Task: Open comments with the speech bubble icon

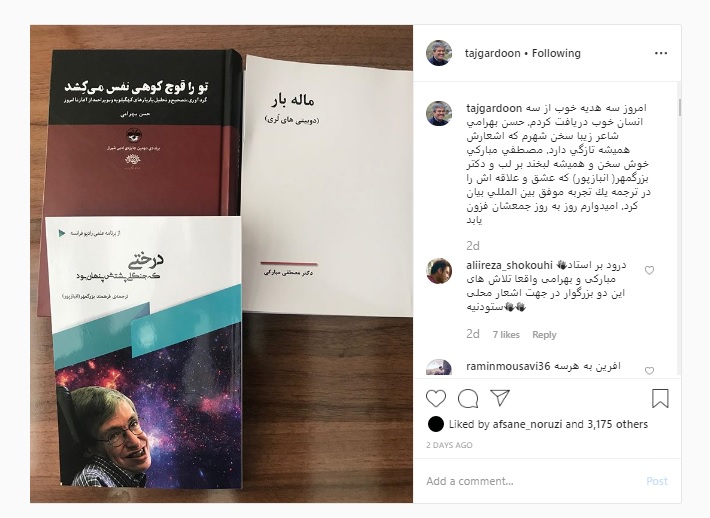Action: (x=468, y=398)
